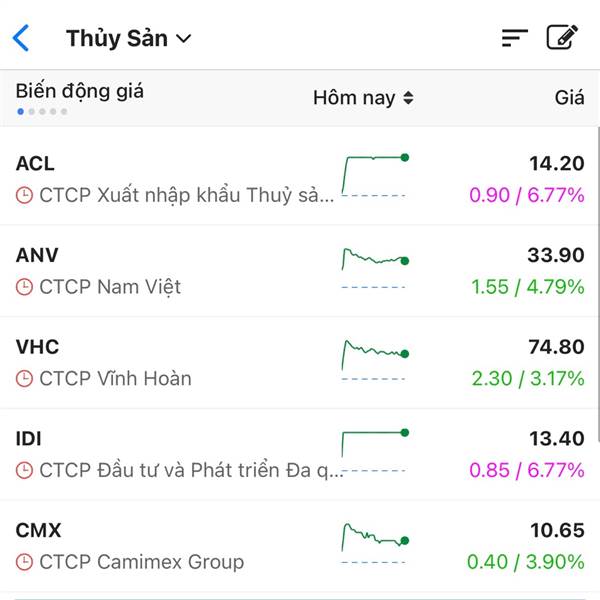Tap the clock icon under IDI ticker
The image size is (600, 600).
[24, 470]
